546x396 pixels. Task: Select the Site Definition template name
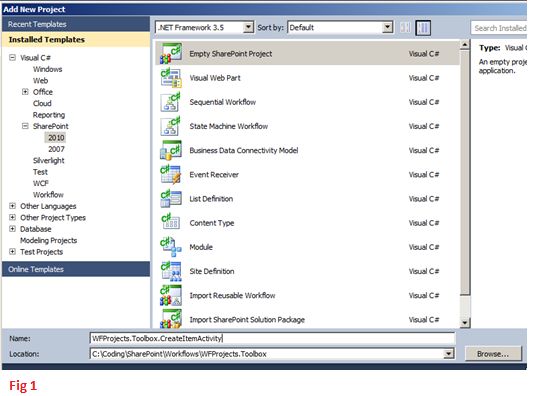(212, 271)
